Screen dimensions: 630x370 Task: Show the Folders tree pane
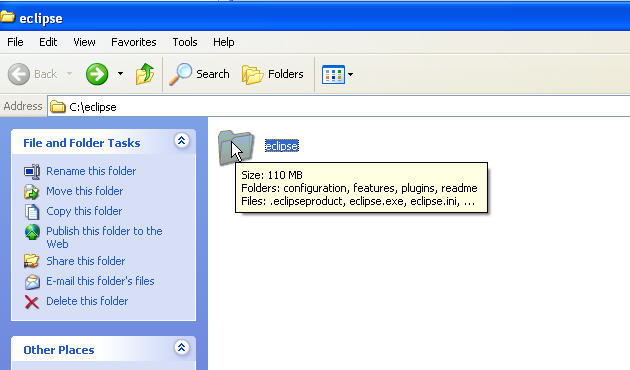pyautogui.click(x=273, y=74)
